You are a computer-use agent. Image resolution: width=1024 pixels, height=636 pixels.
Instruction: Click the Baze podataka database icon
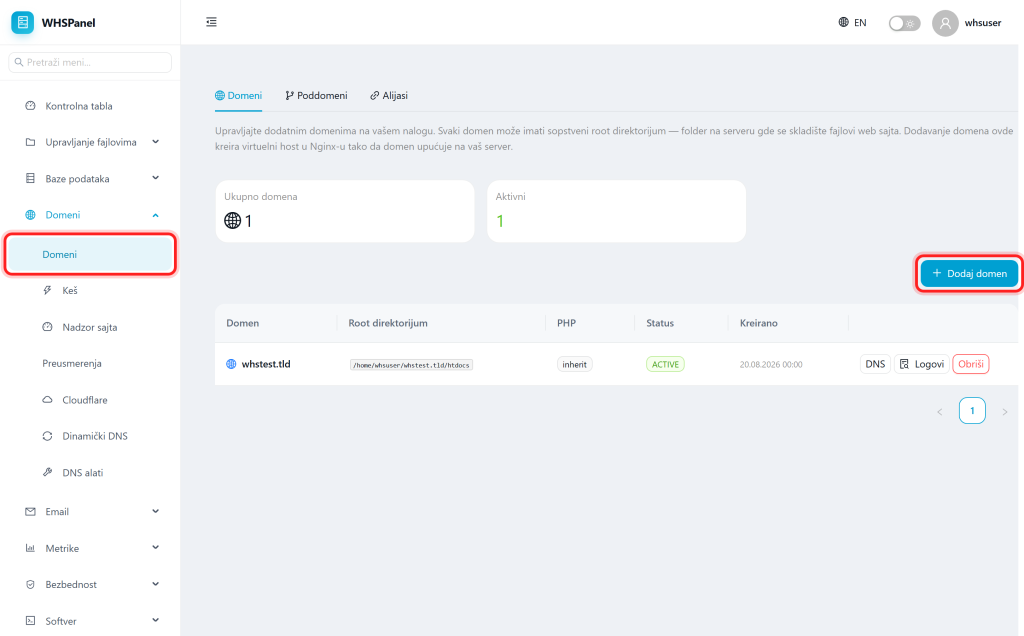pyautogui.click(x=30, y=178)
